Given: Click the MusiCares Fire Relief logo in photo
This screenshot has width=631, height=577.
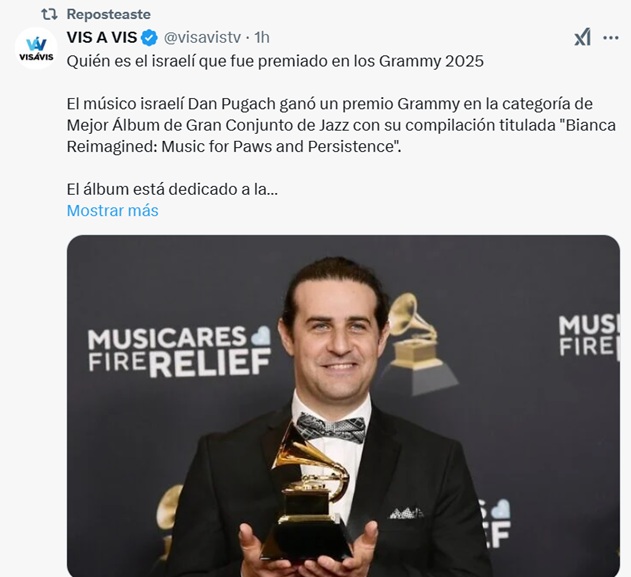Looking at the screenshot, I should click(x=179, y=351).
